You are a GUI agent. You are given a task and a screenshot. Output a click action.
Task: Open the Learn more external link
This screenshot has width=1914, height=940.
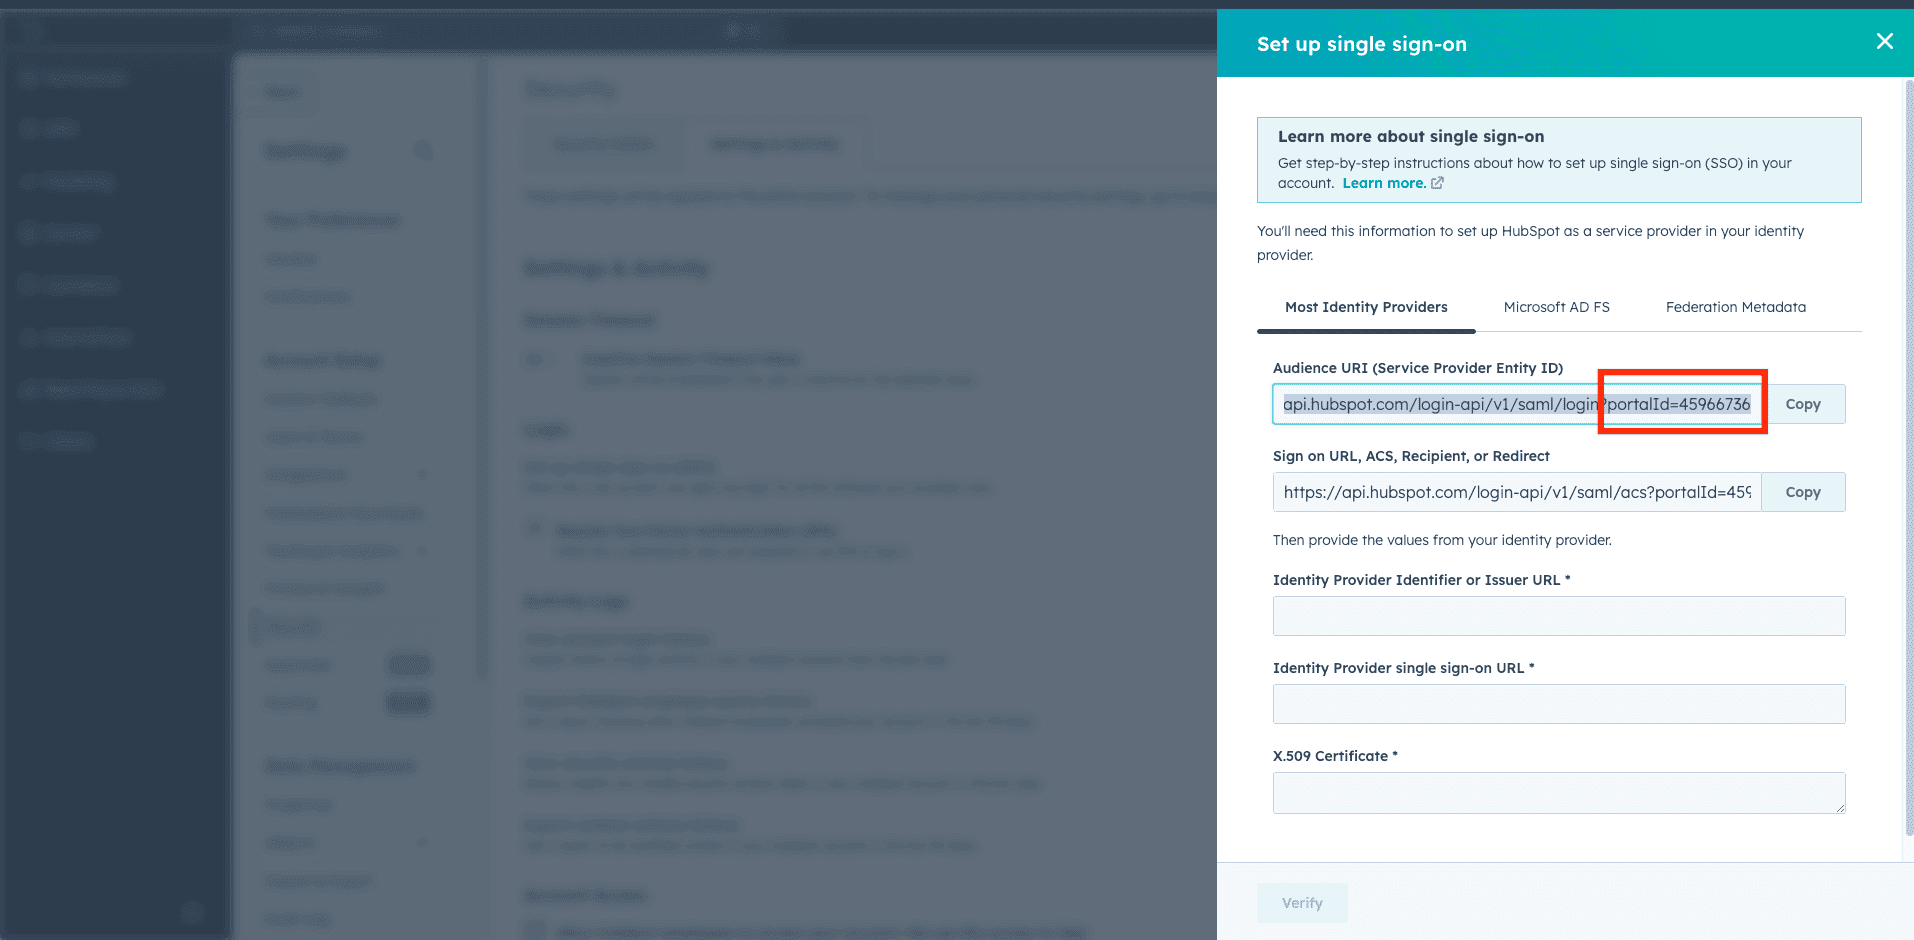click(1384, 183)
